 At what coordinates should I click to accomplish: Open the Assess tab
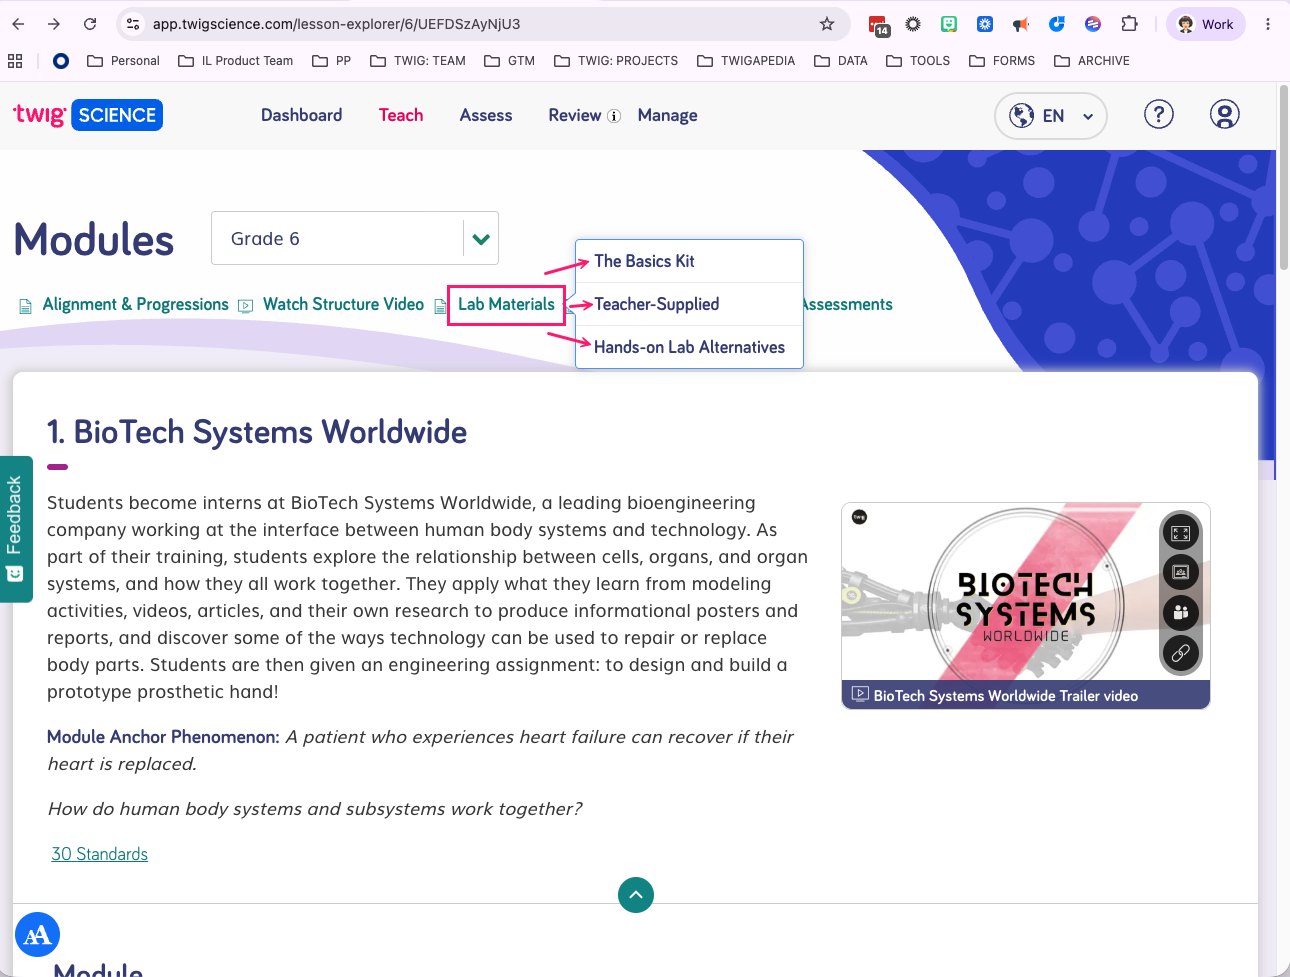tap(486, 115)
